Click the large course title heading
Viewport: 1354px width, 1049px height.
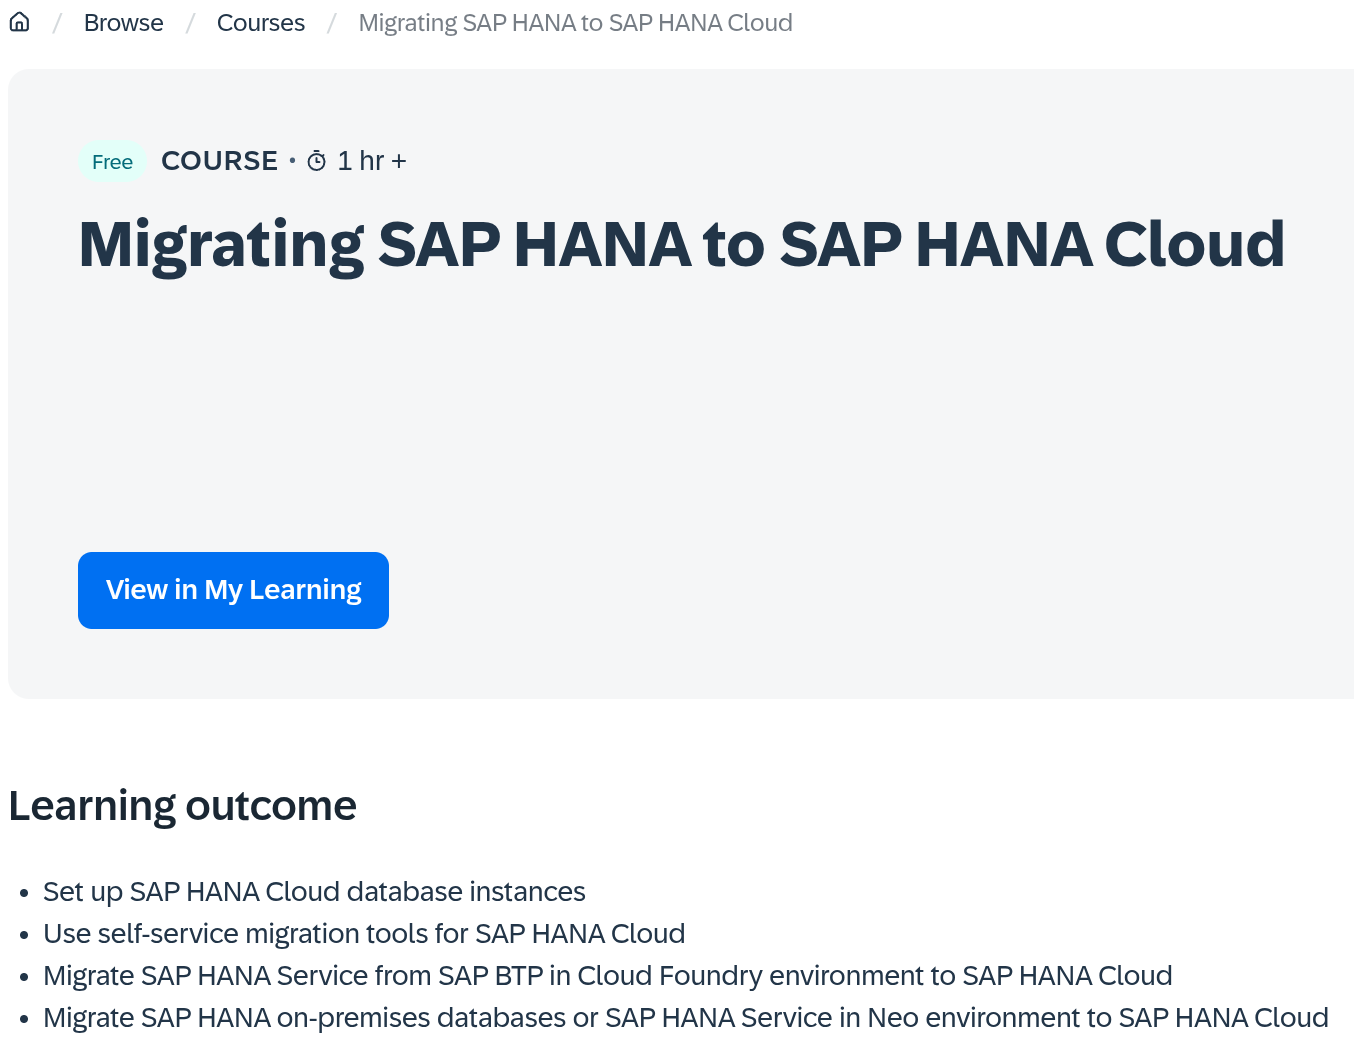[681, 244]
